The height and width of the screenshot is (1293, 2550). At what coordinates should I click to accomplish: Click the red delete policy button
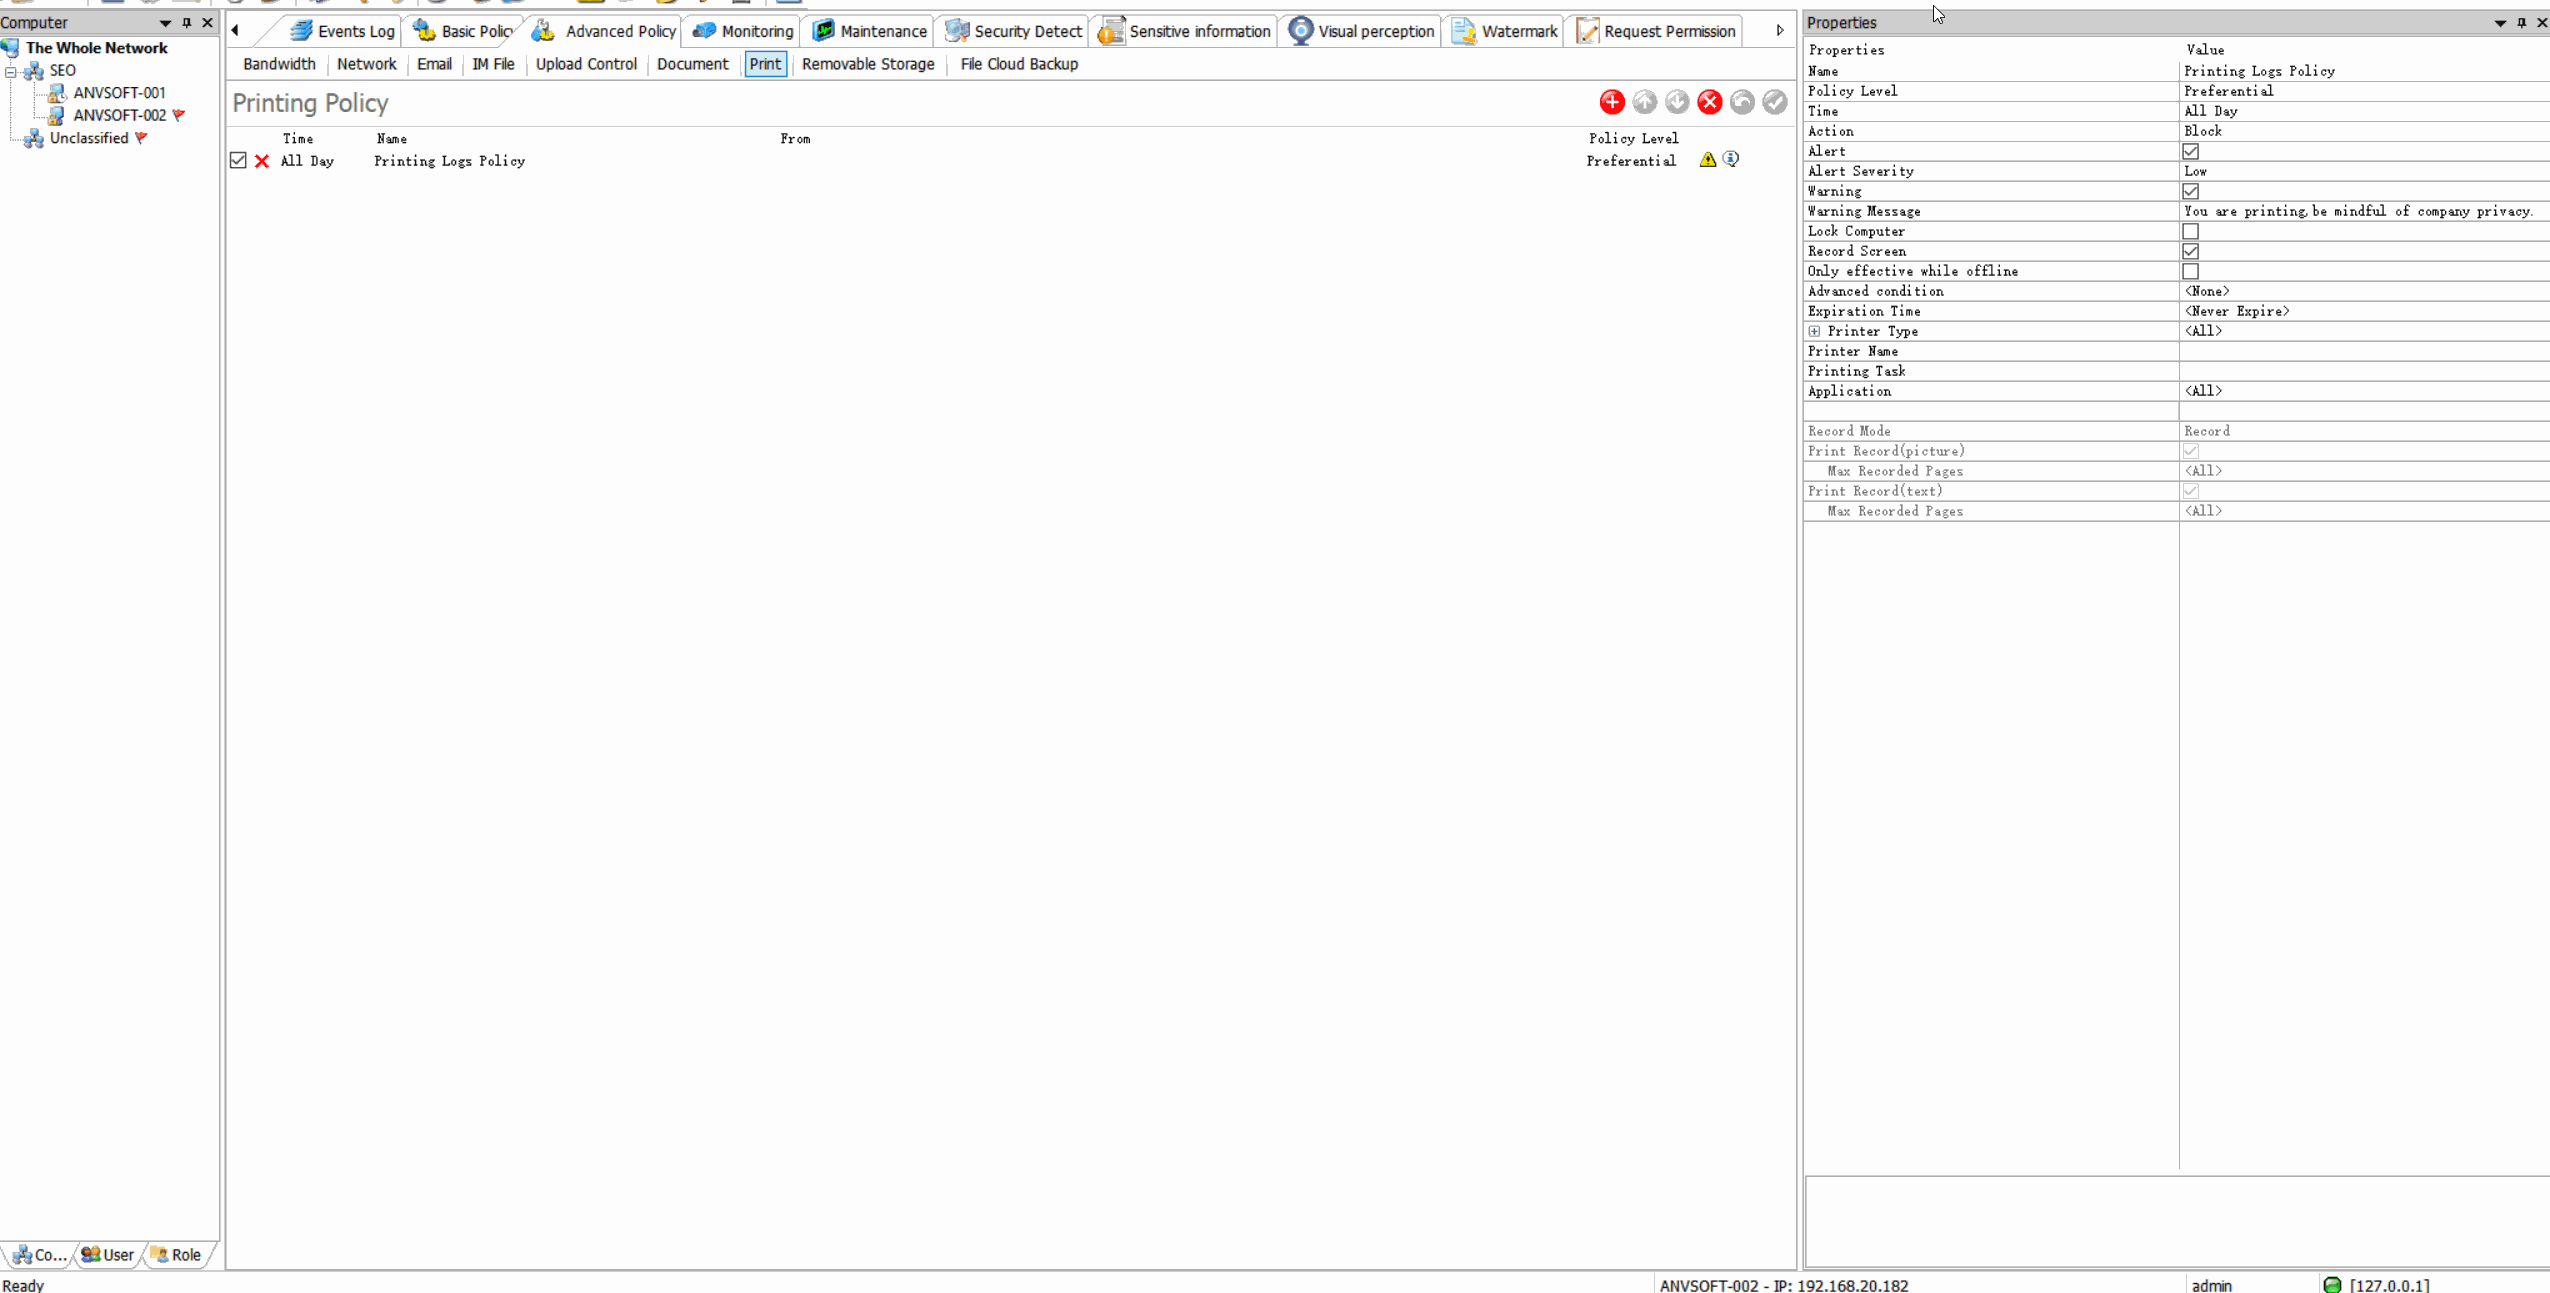click(x=1709, y=102)
